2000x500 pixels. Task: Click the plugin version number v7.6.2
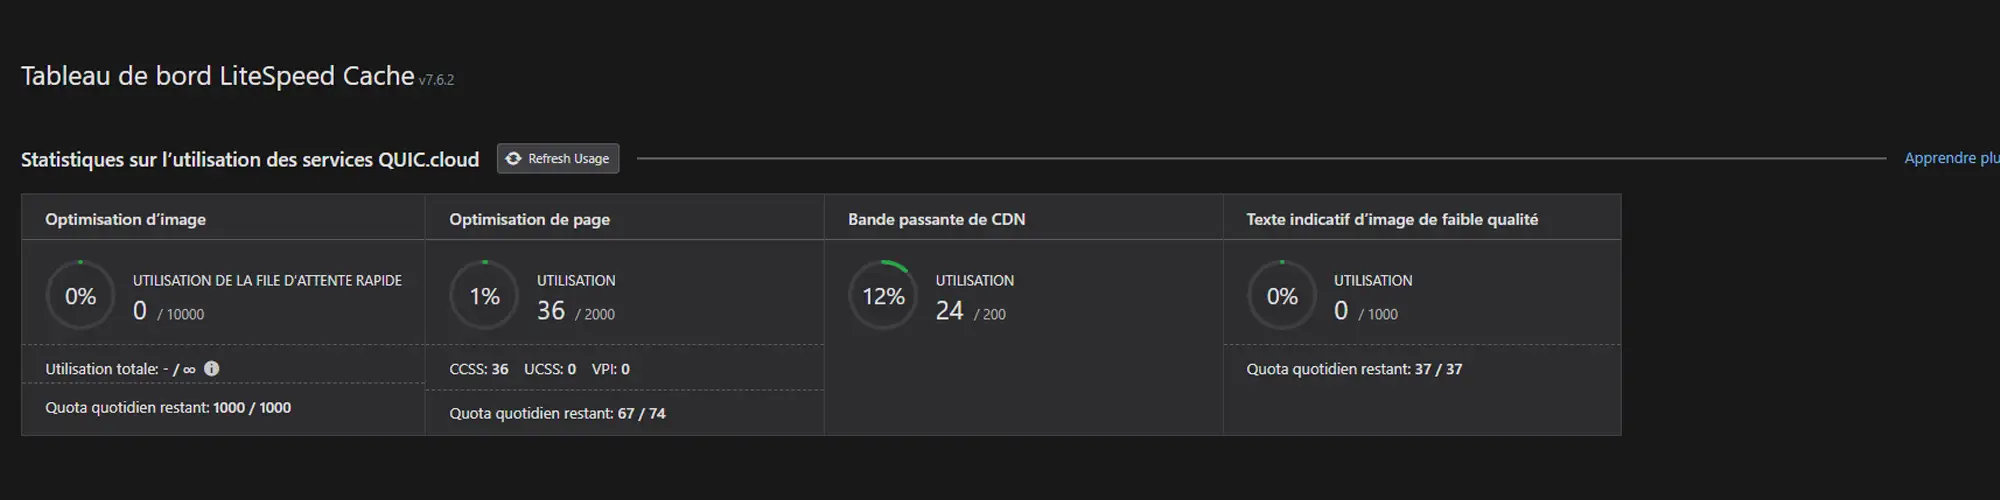tap(436, 80)
